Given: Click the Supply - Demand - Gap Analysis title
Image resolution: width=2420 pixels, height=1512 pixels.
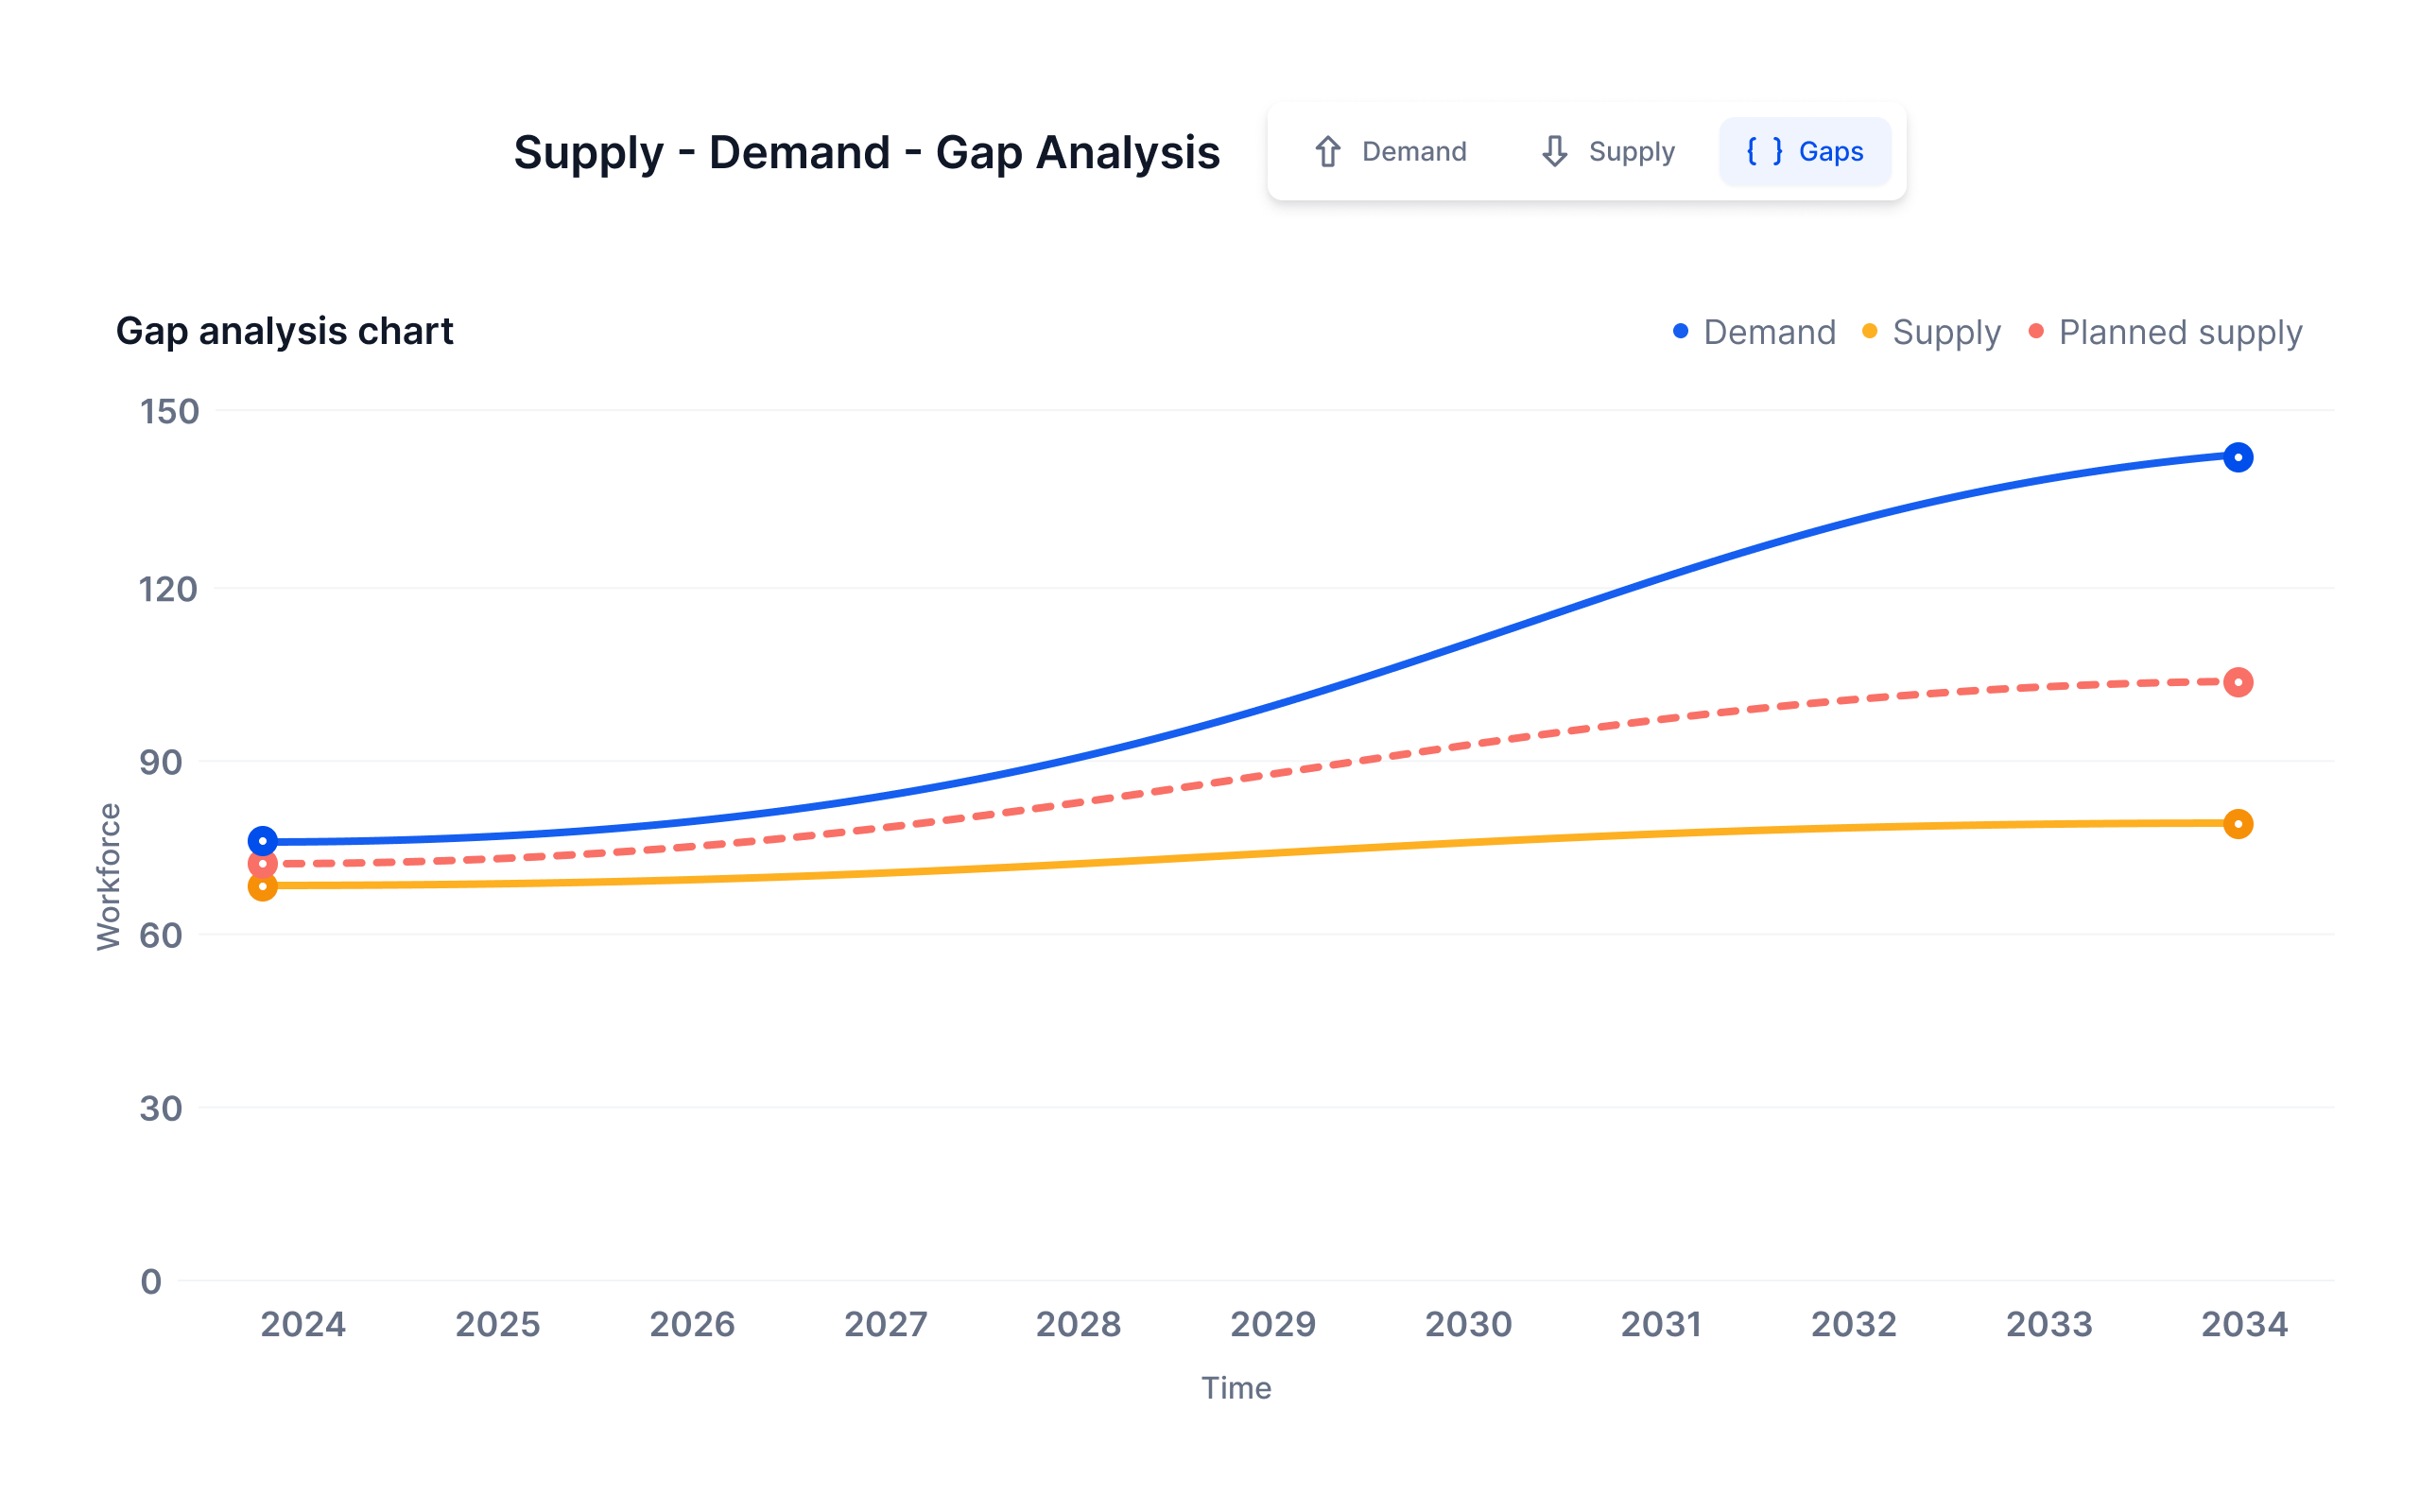Looking at the screenshot, I should pyautogui.click(x=866, y=153).
